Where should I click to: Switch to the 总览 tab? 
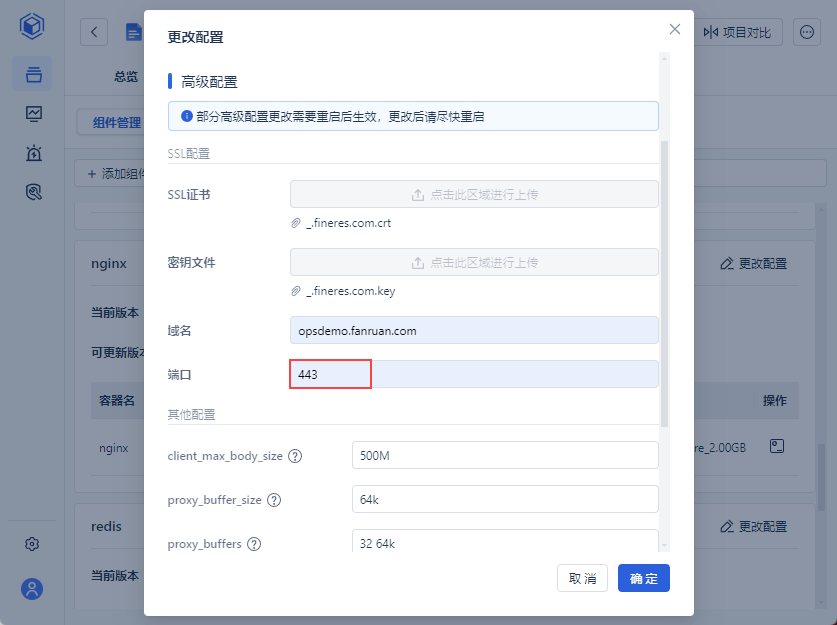(x=126, y=76)
